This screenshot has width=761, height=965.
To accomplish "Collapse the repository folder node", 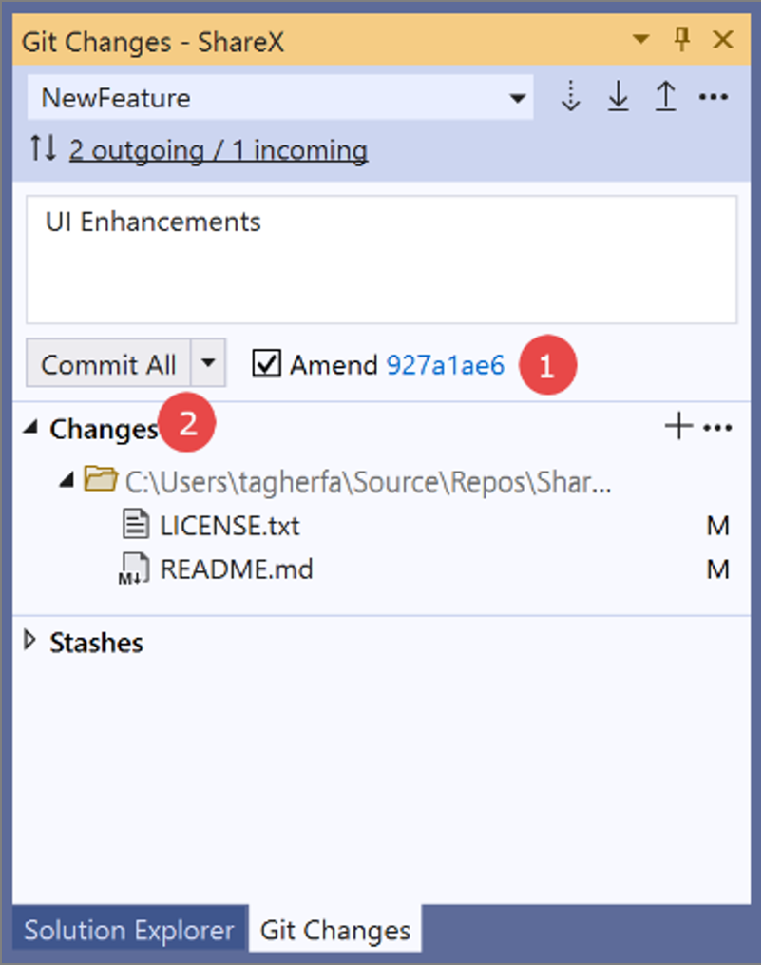I will (x=67, y=482).
